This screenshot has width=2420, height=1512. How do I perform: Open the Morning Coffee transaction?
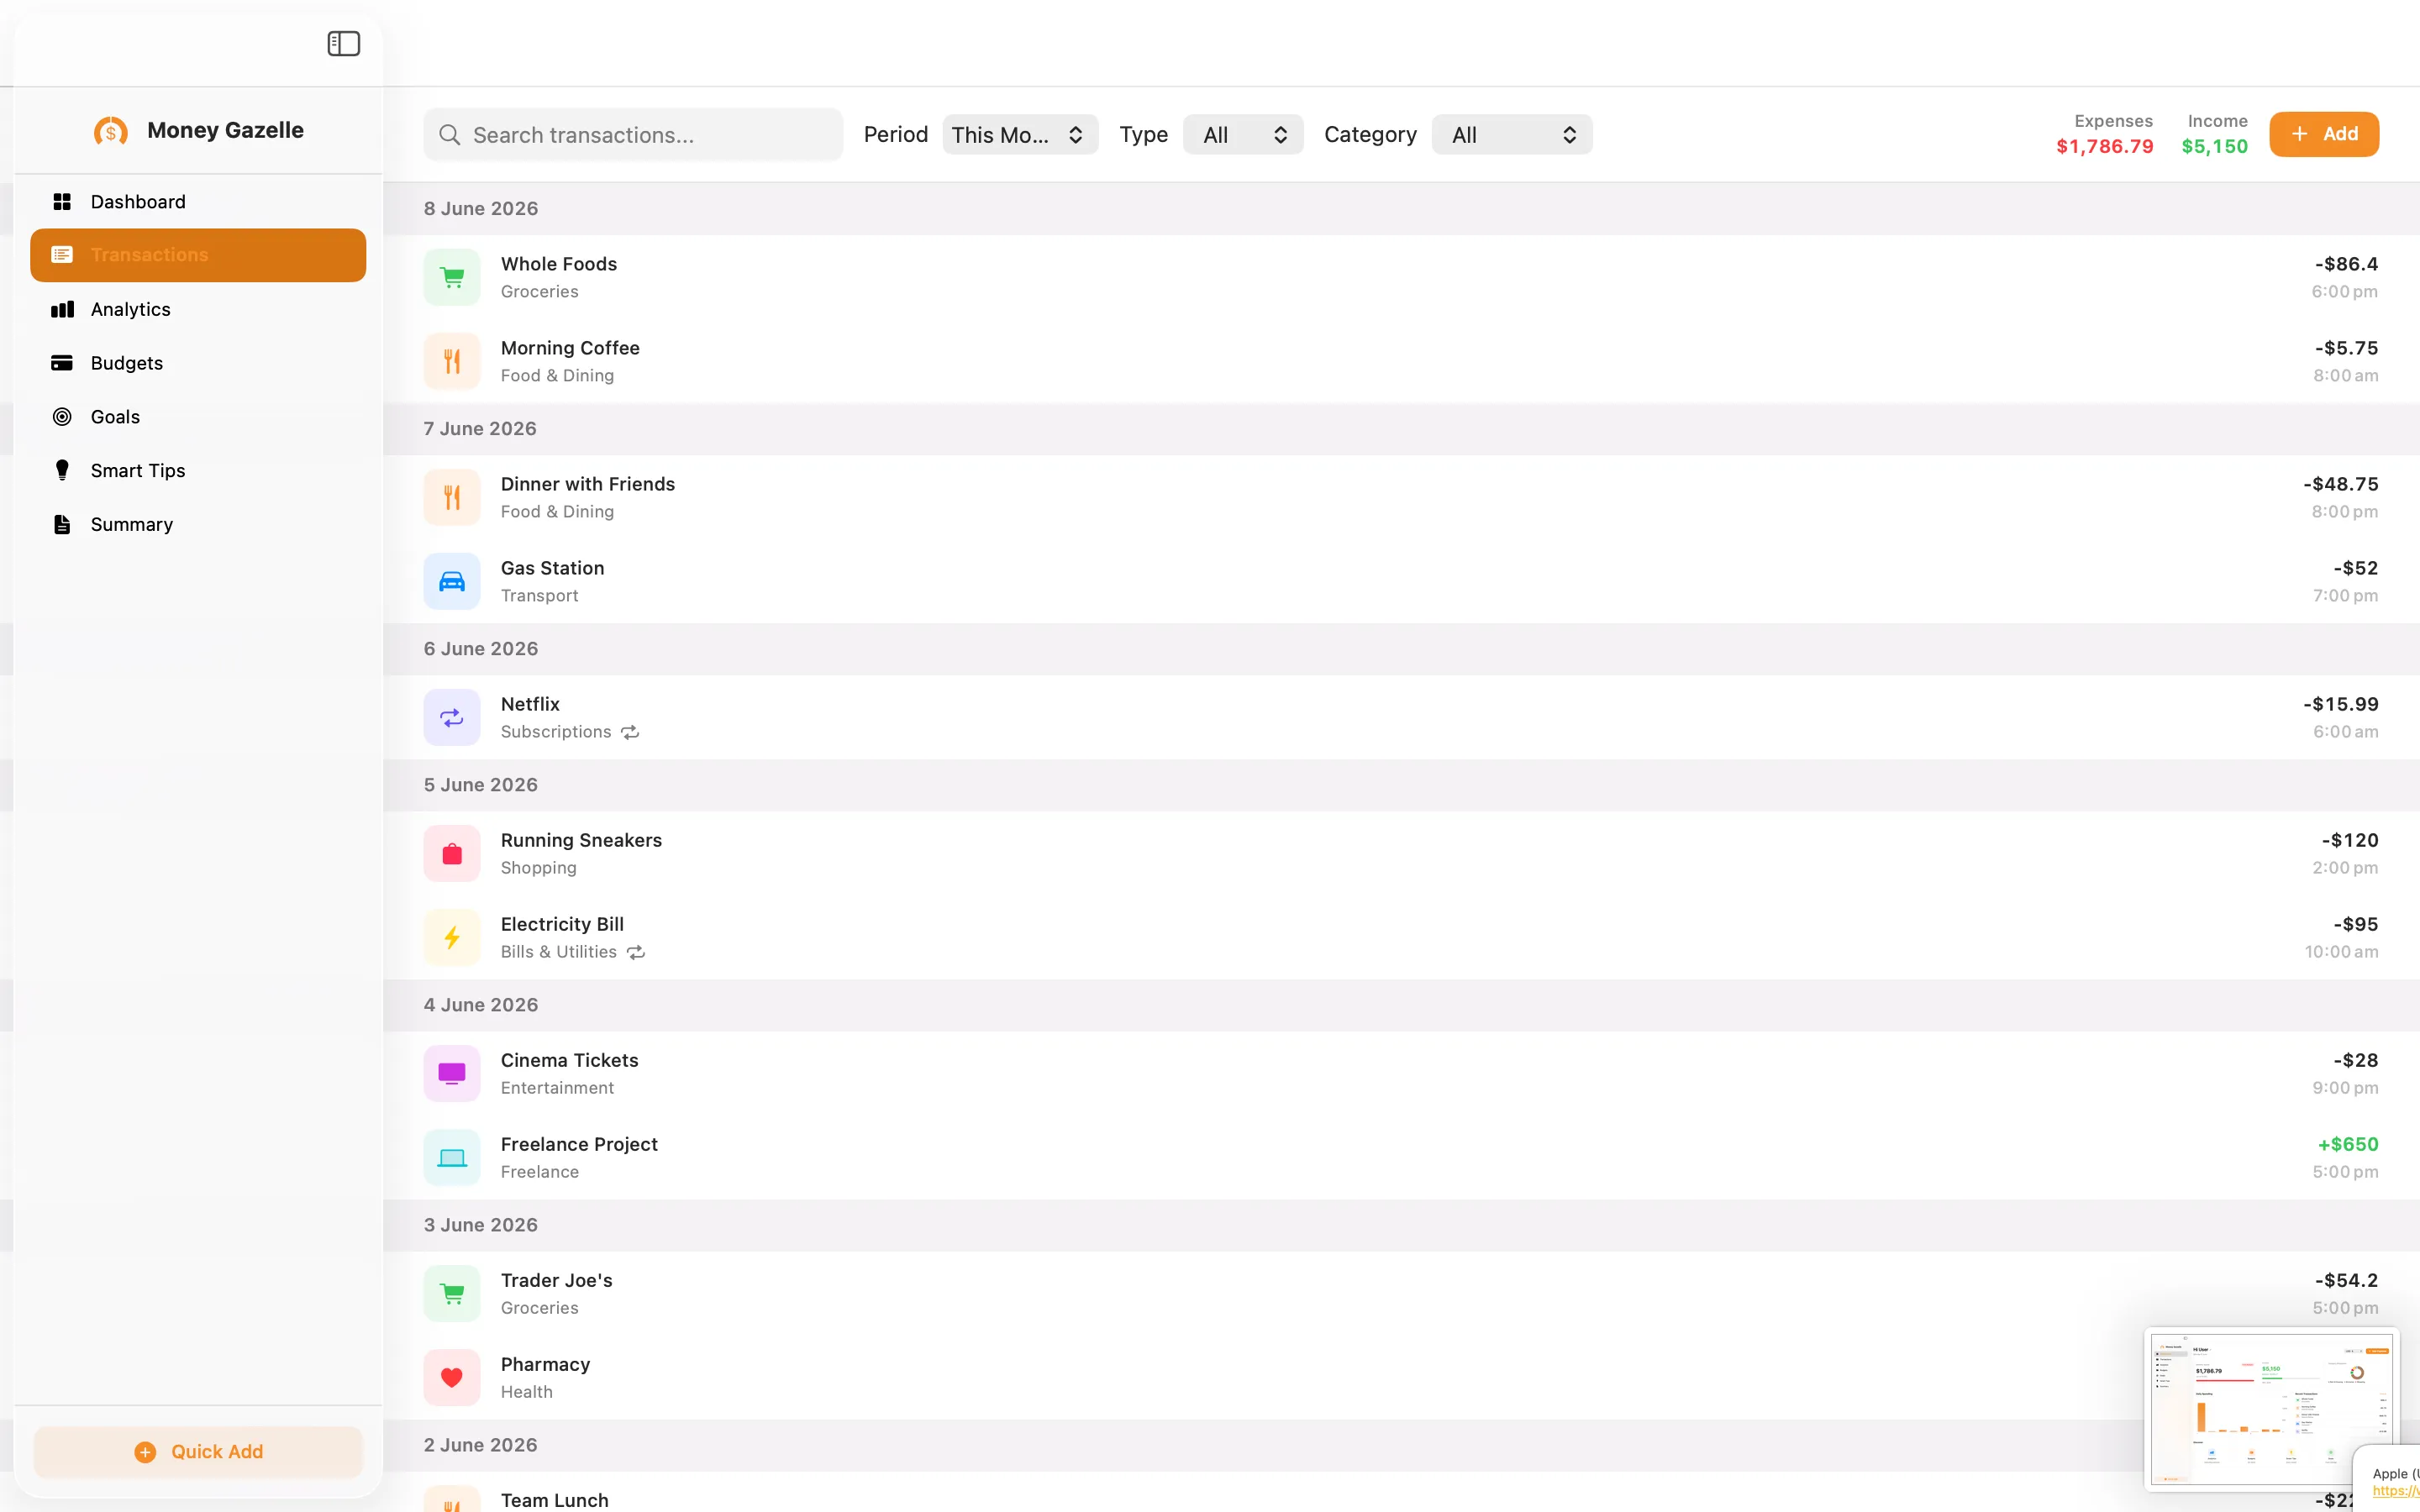(1401, 361)
